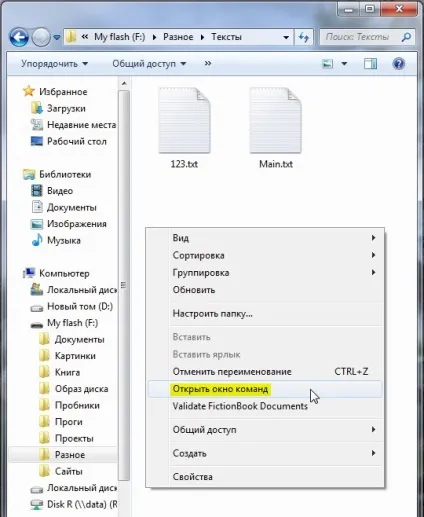Toggle the preview pane icon
Viewport: 424px width, 517px height.
click(370, 64)
